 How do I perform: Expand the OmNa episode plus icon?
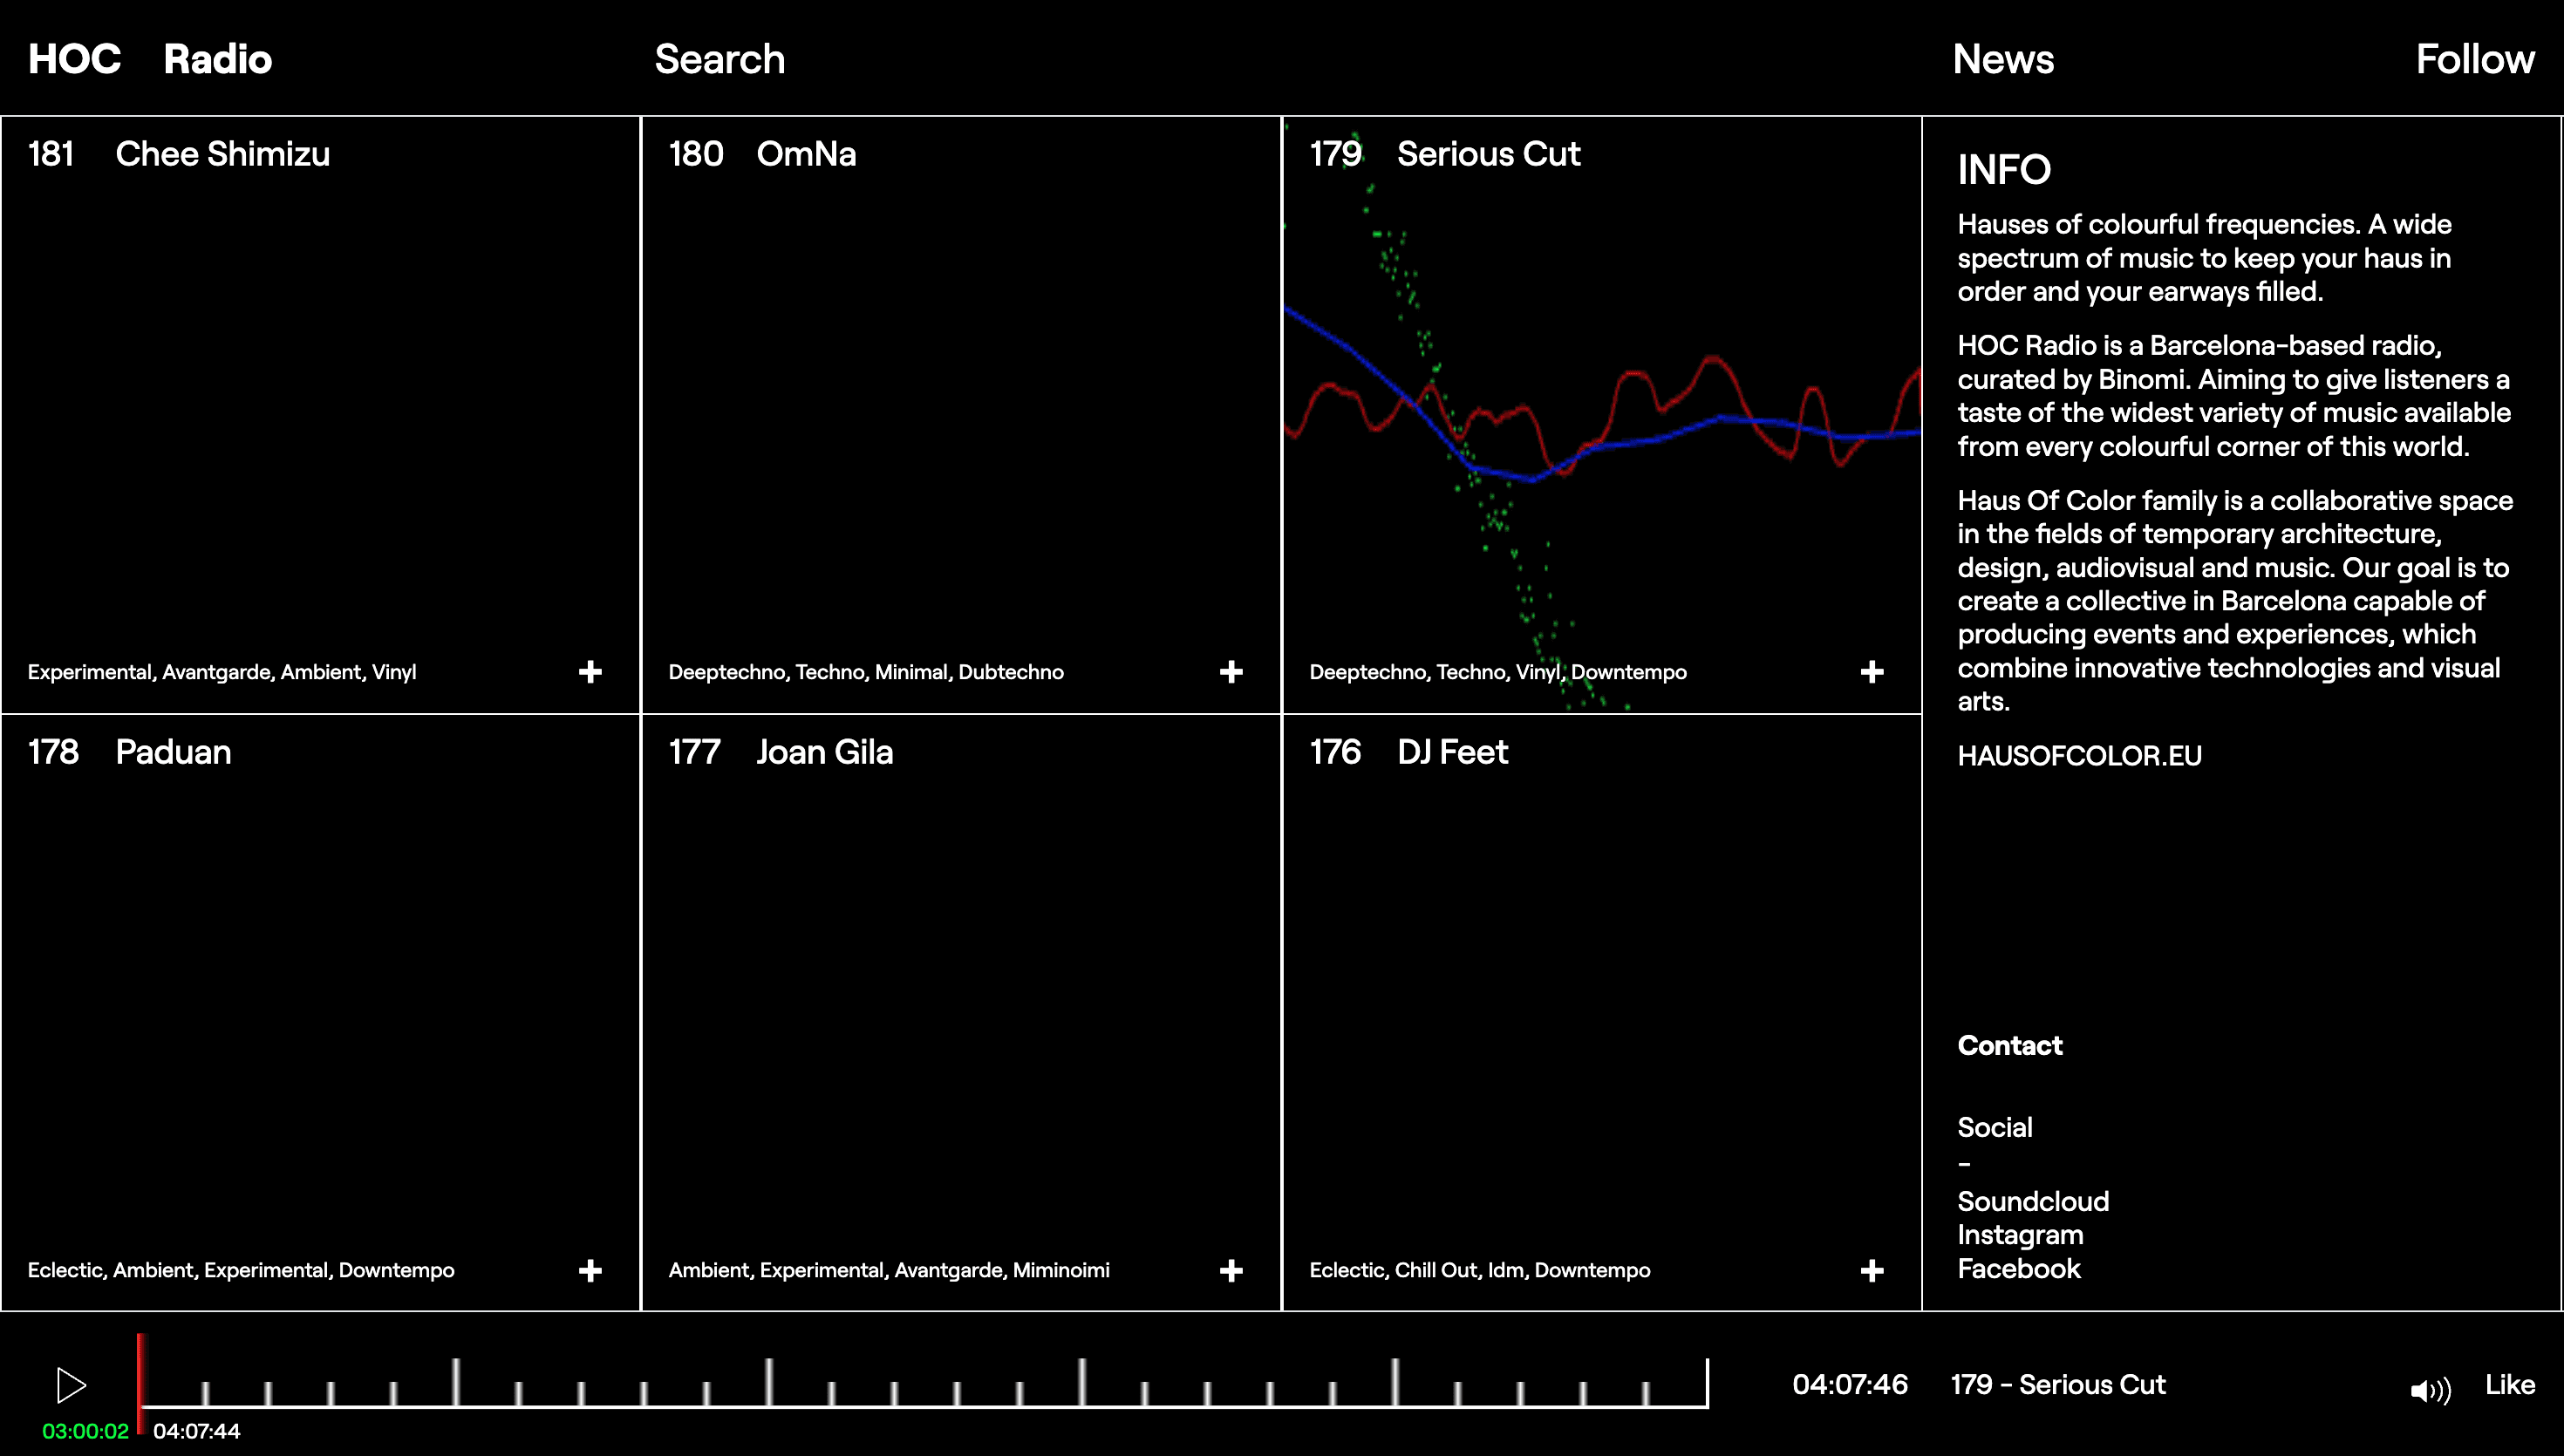pyautogui.click(x=1231, y=672)
